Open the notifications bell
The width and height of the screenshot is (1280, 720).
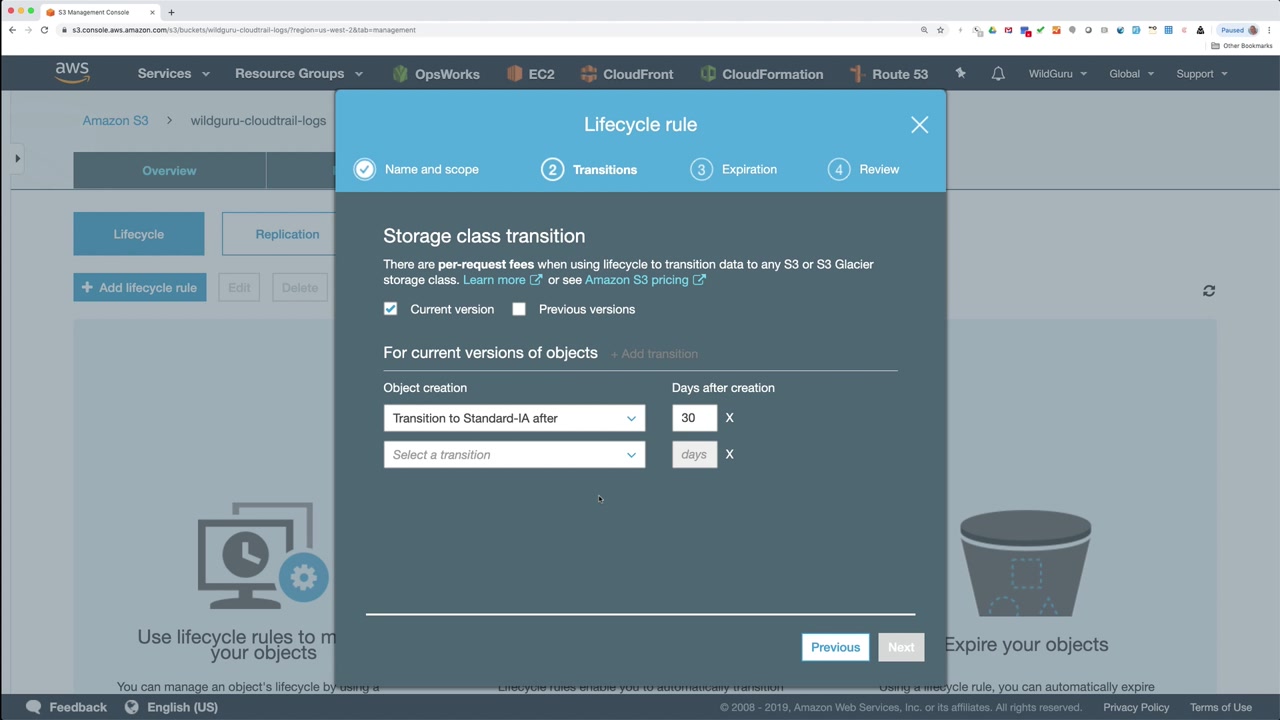click(x=998, y=73)
